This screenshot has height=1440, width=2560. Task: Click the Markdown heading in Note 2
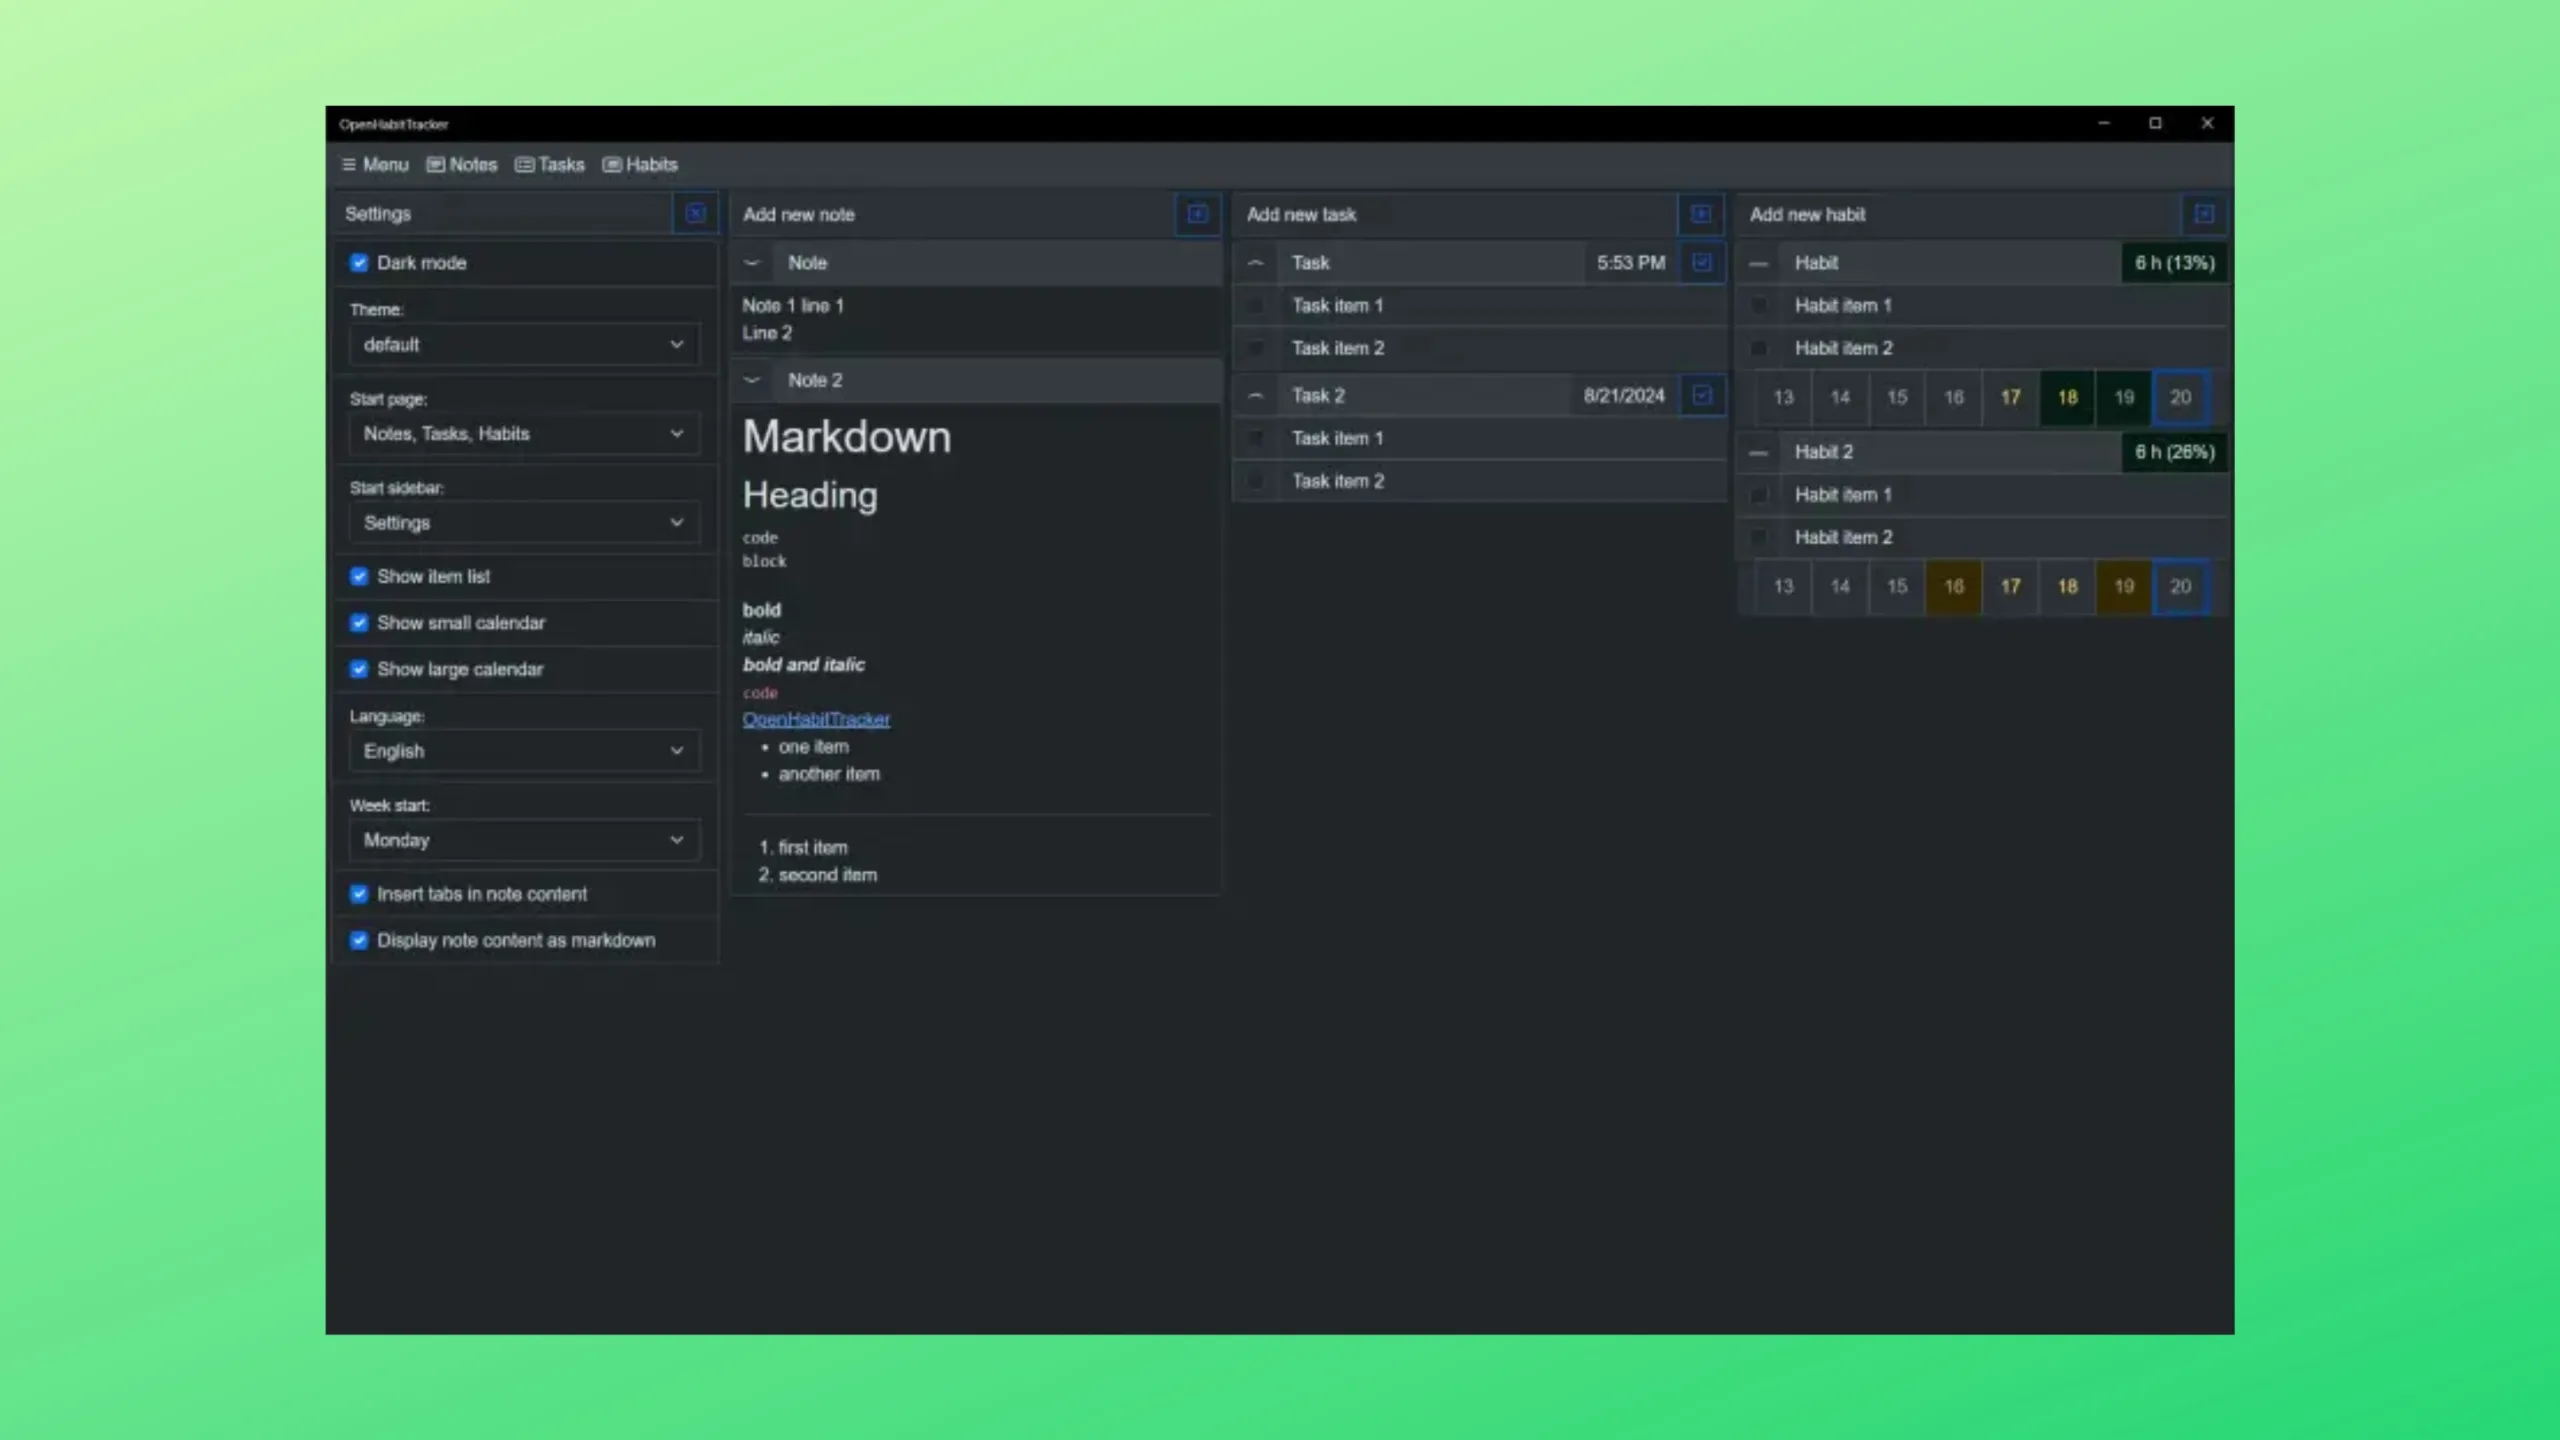tap(847, 438)
